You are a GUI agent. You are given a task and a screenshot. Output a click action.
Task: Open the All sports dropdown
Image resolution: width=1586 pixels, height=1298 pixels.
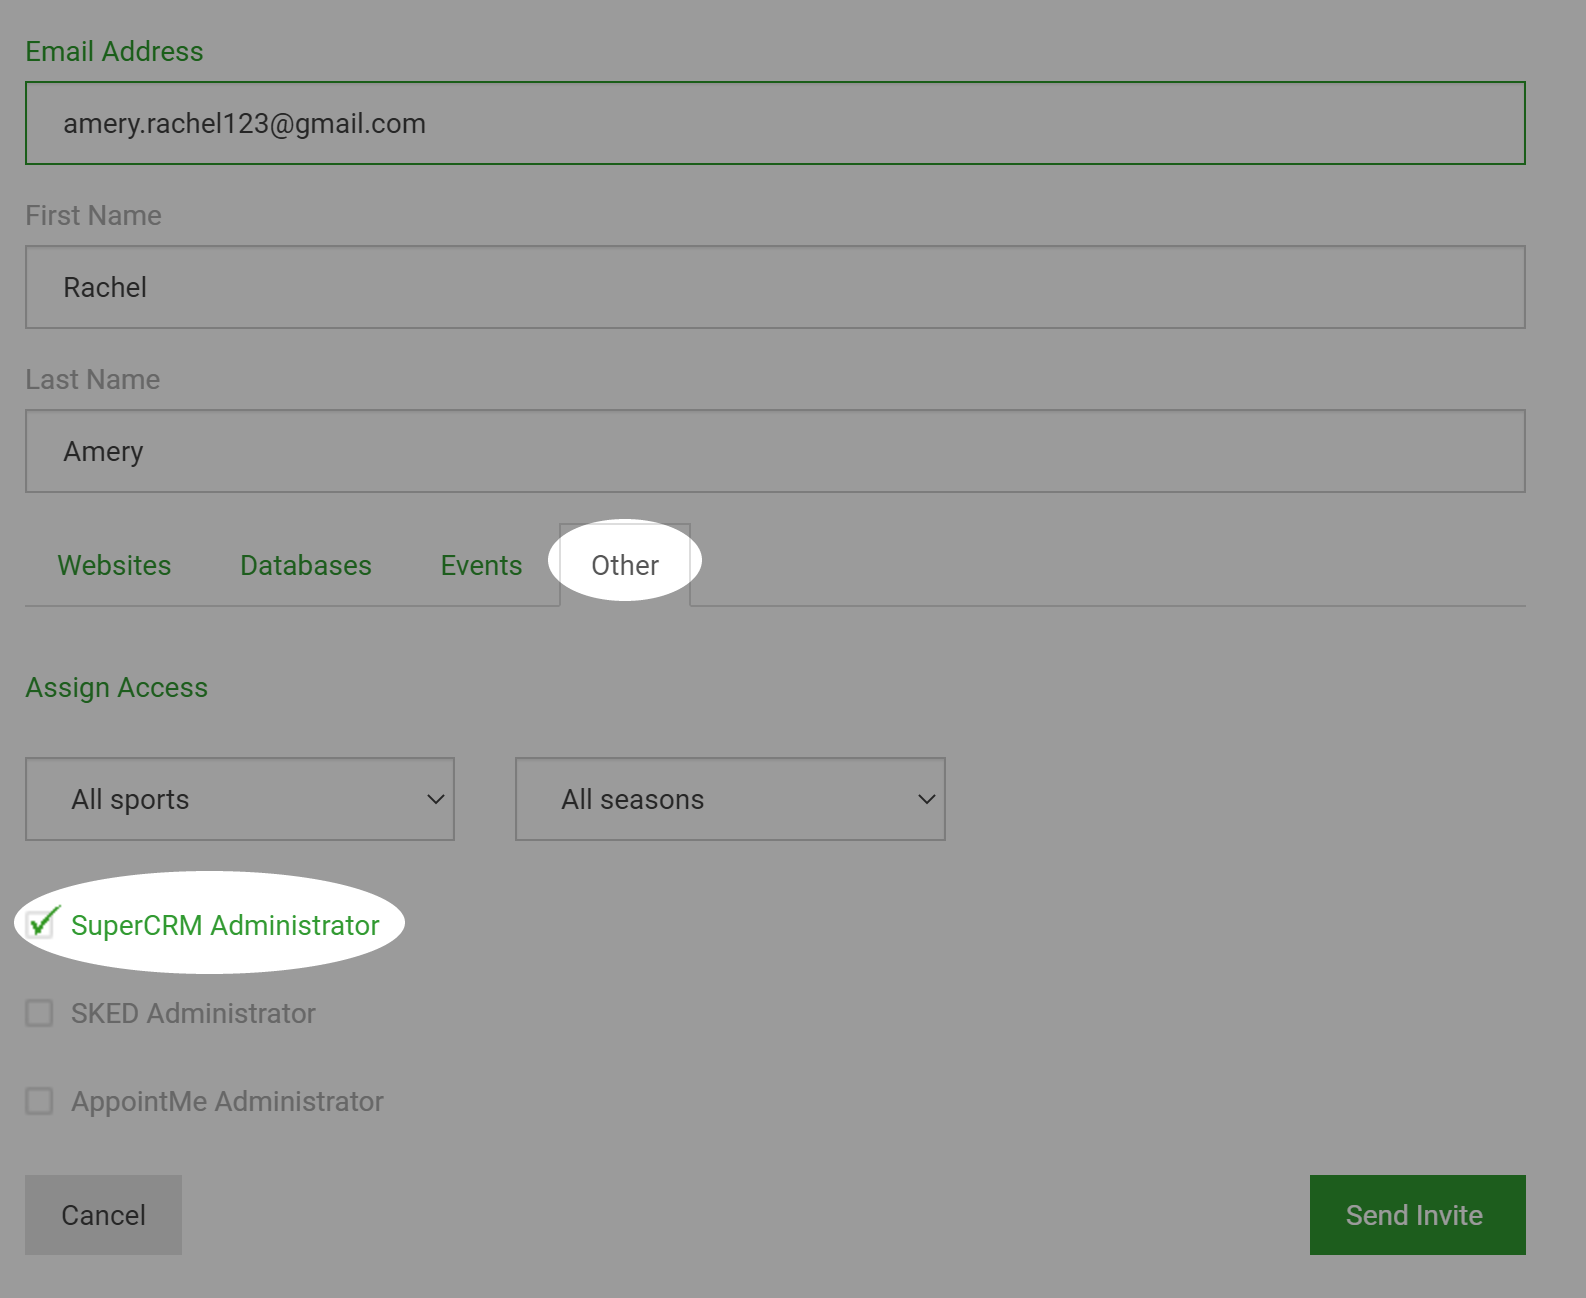240,799
